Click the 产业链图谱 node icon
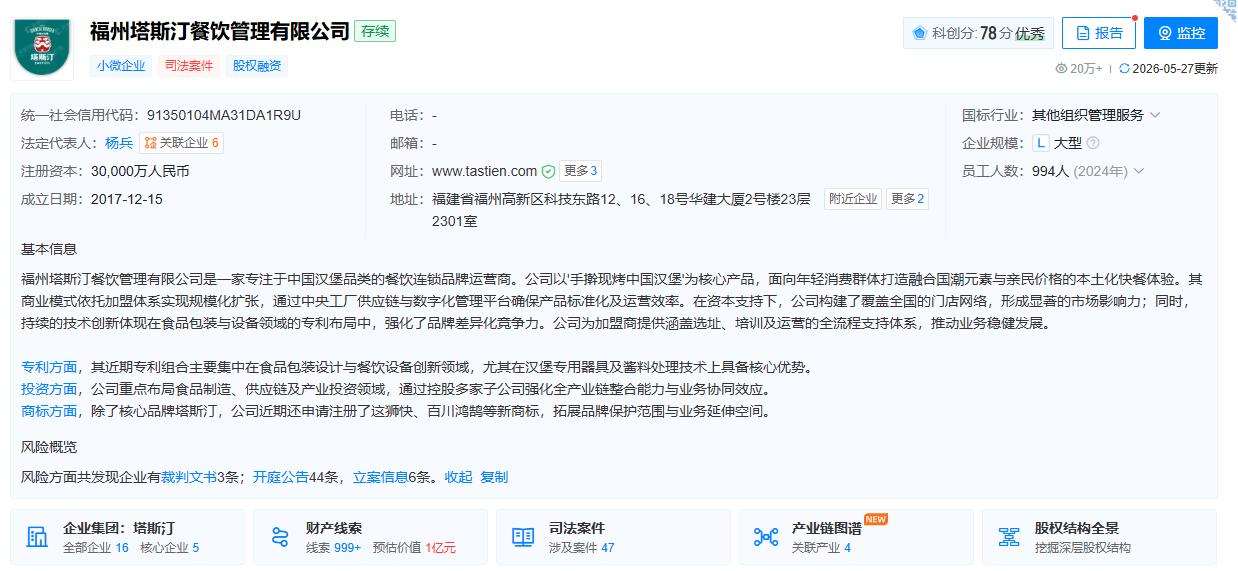The width and height of the screenshot is (1238, 571). pos(766,537)
